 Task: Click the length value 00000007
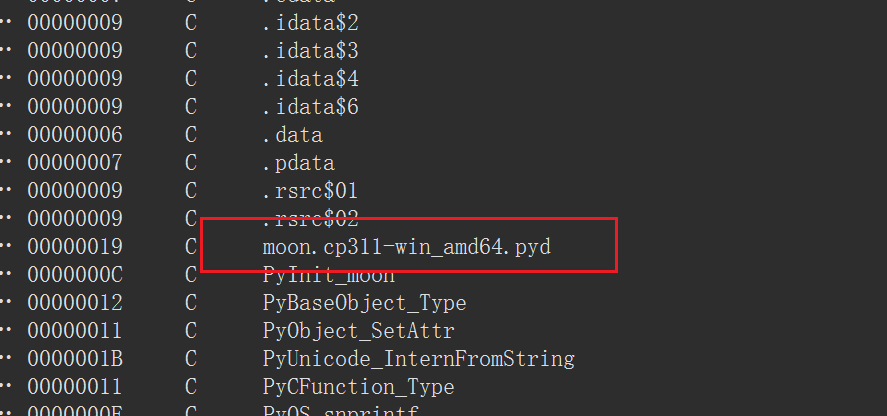[75, 162]
